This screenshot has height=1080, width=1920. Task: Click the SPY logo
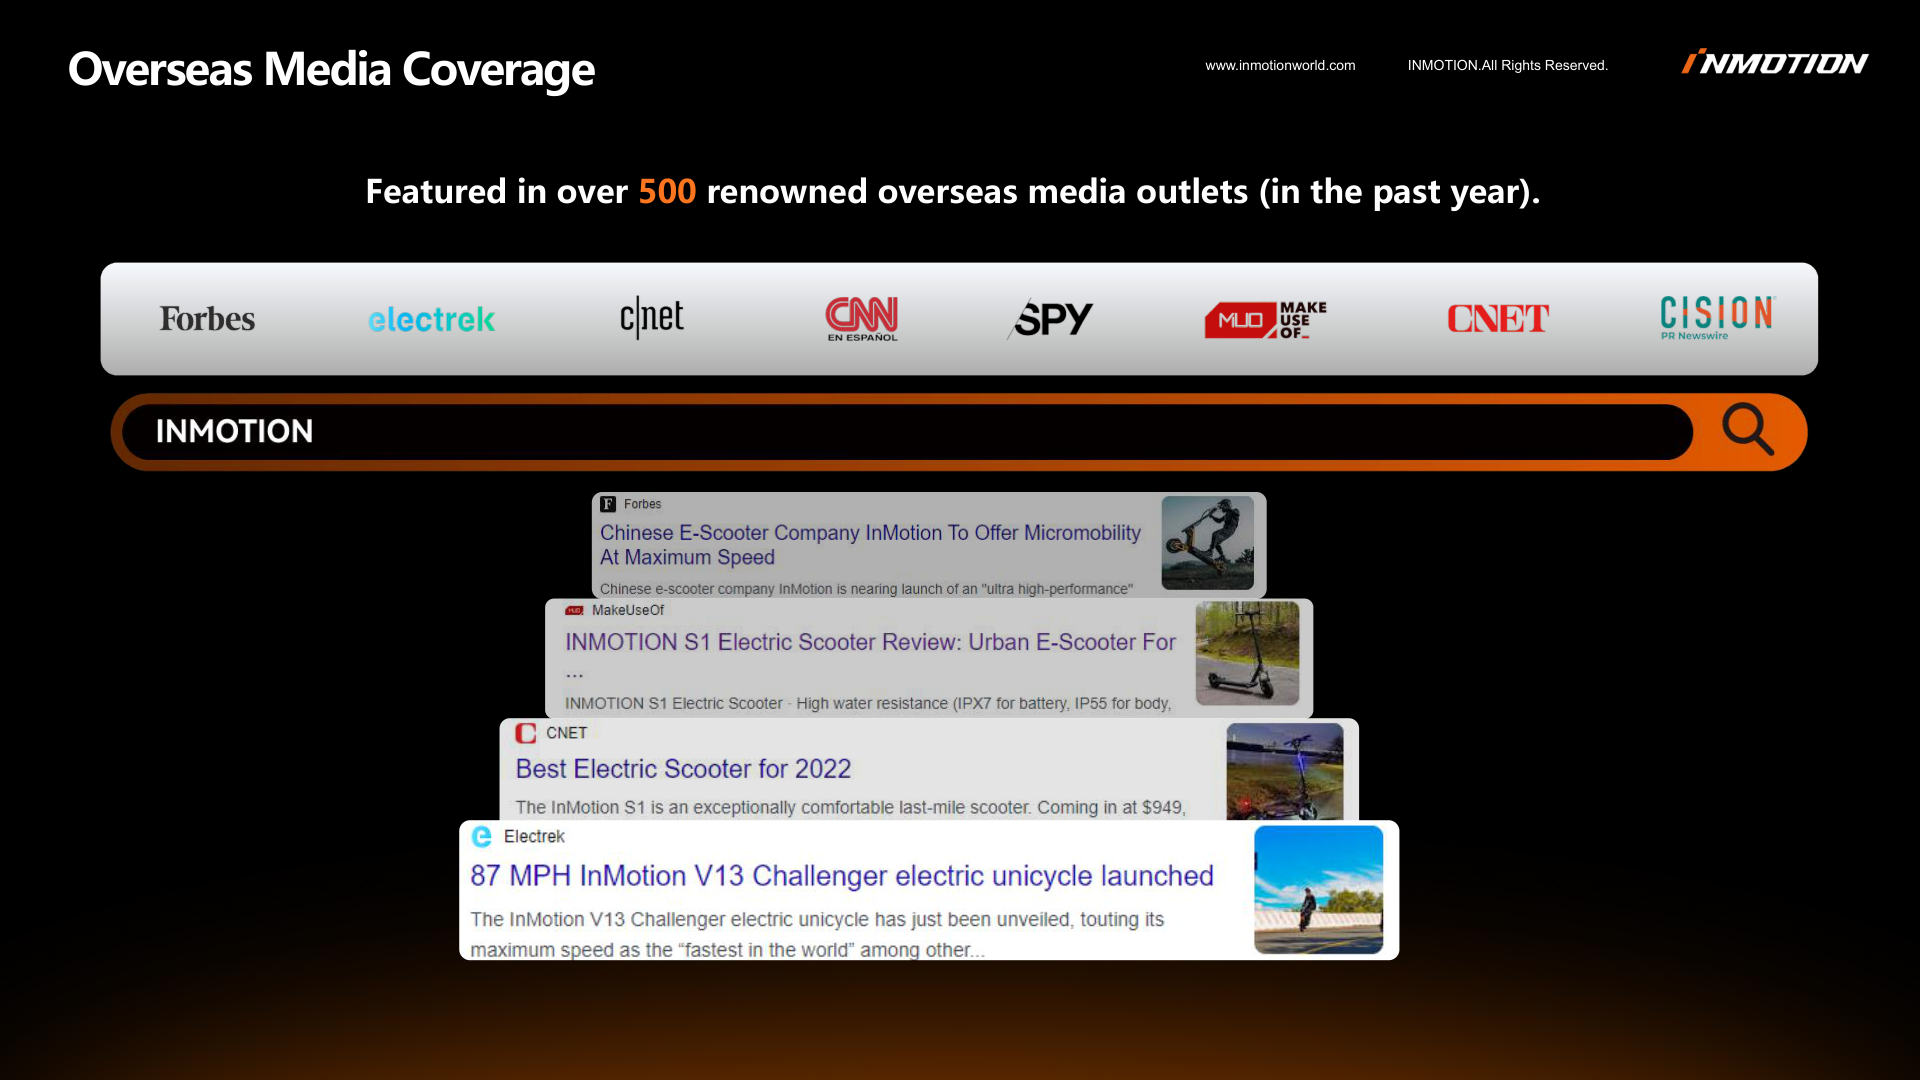tap(1050, 319)
